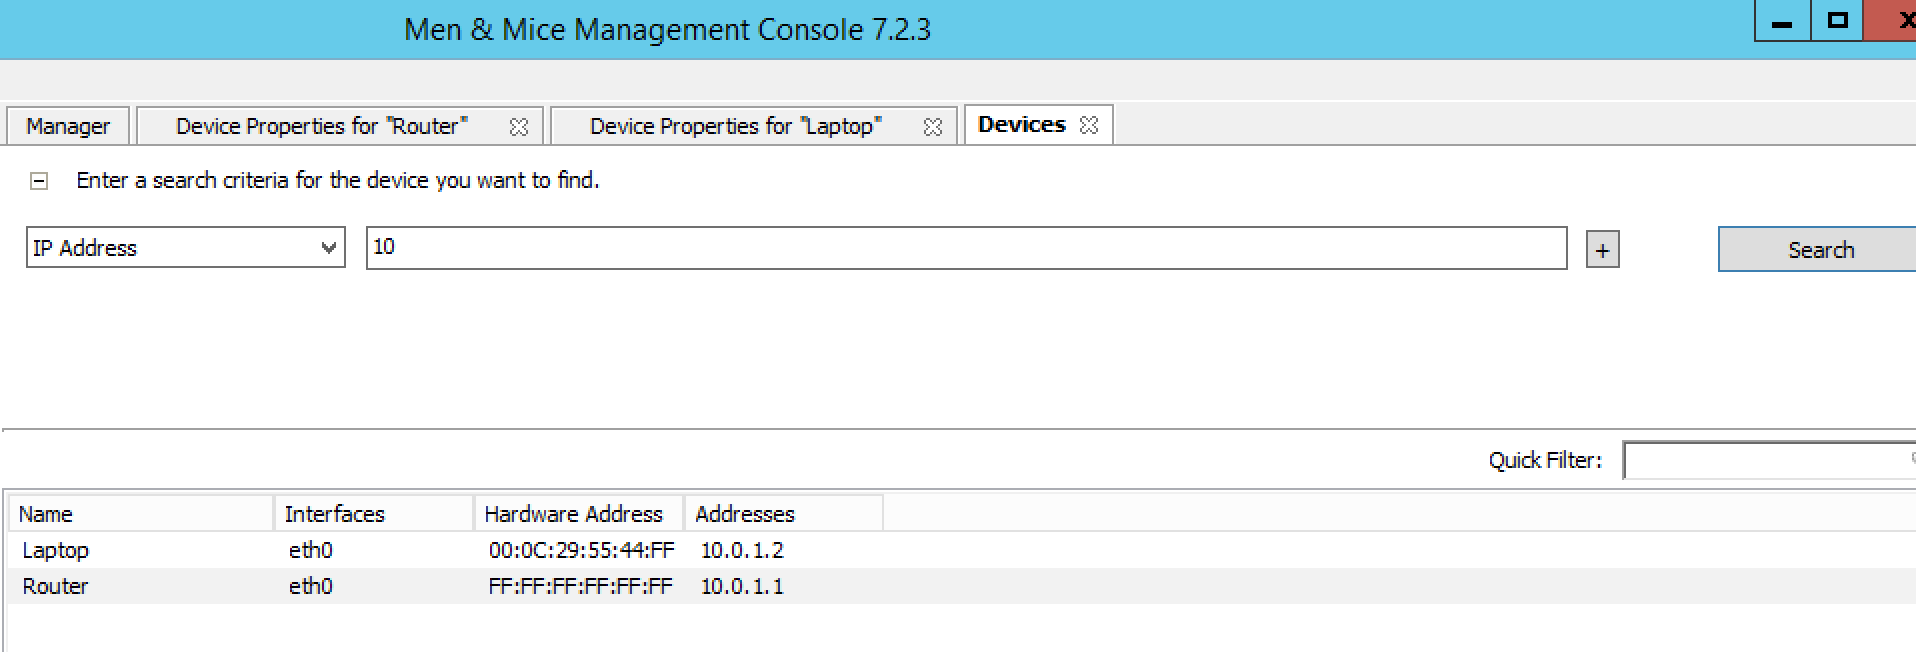Select the Router device row
Image resolution: width=1916 pixels, height=652 pixels.
tap(56, 586)
